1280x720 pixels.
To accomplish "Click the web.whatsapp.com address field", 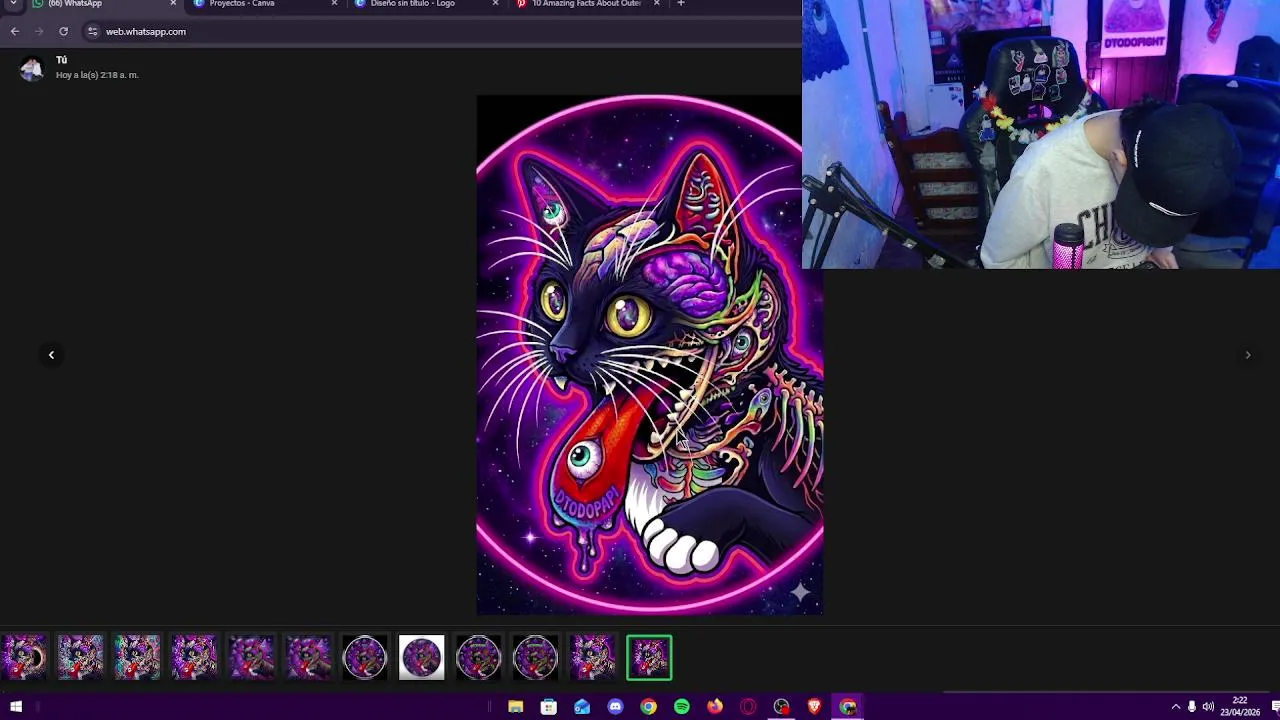I will 440,31.
